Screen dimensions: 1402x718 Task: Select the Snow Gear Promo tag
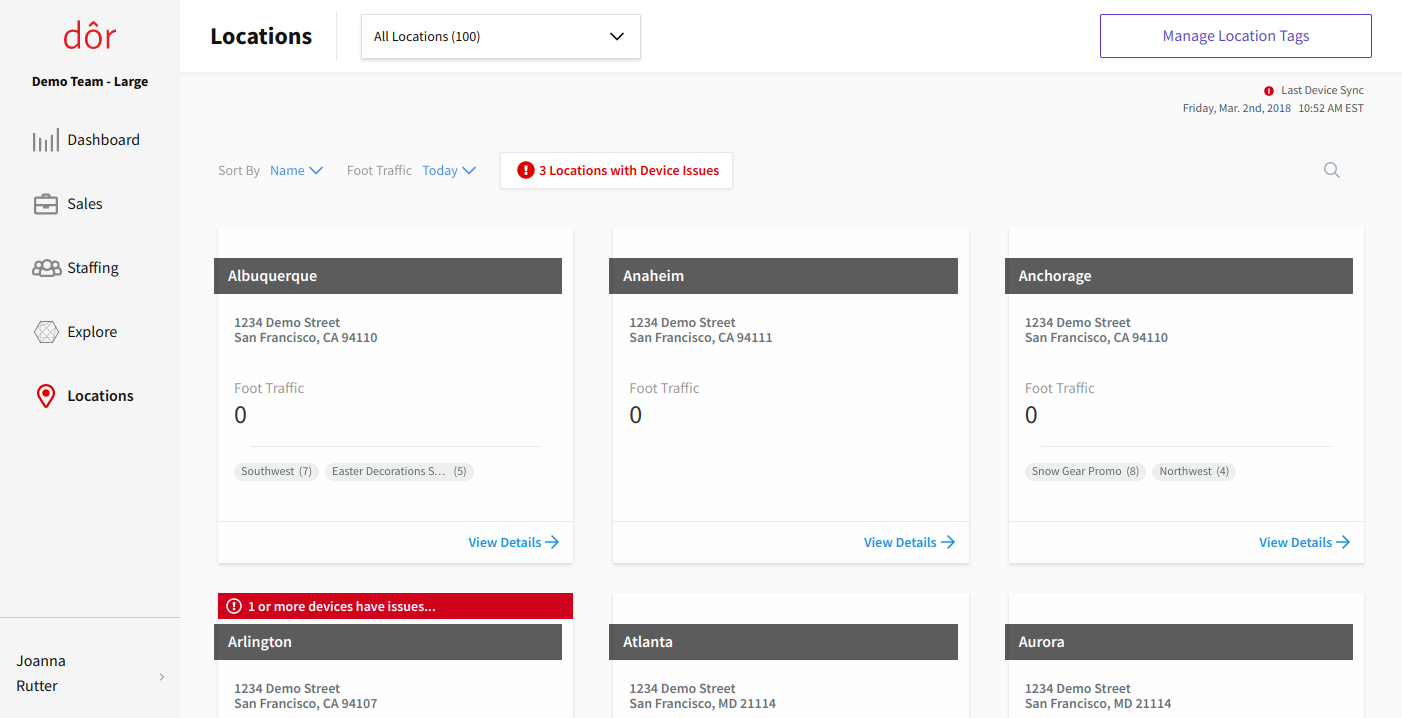[1085, 471]
